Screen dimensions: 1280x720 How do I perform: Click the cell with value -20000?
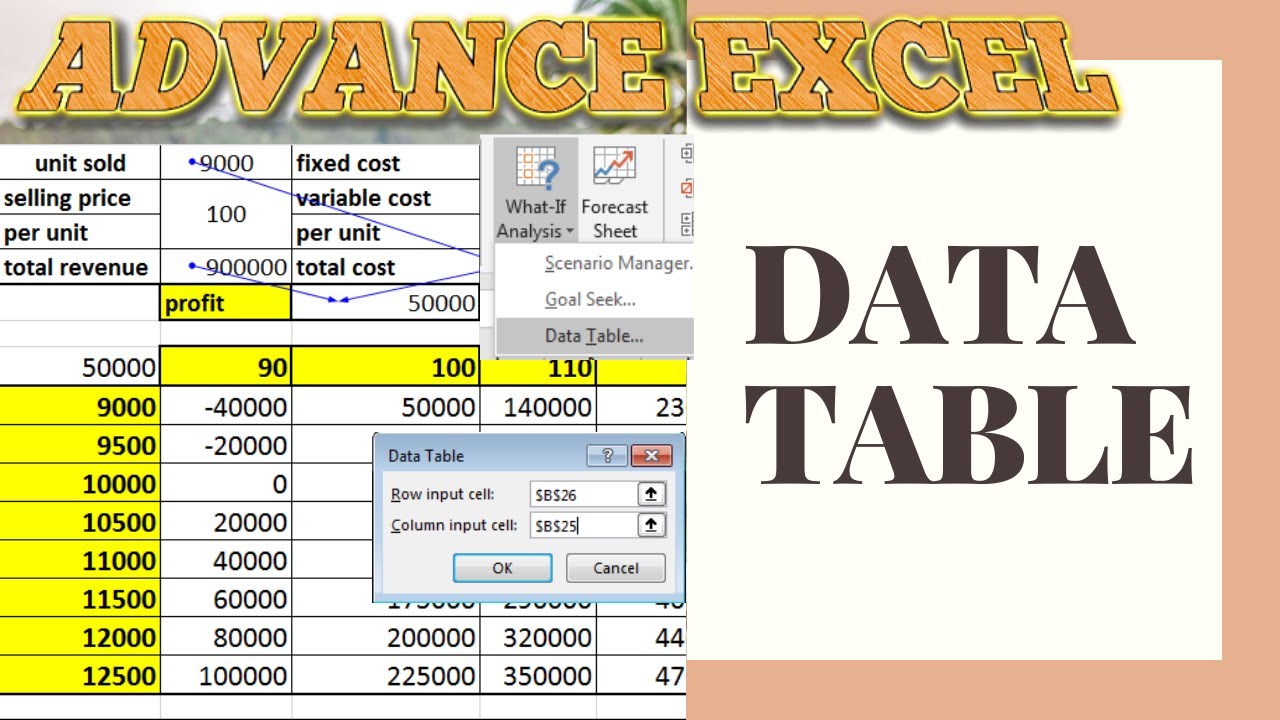226,445
